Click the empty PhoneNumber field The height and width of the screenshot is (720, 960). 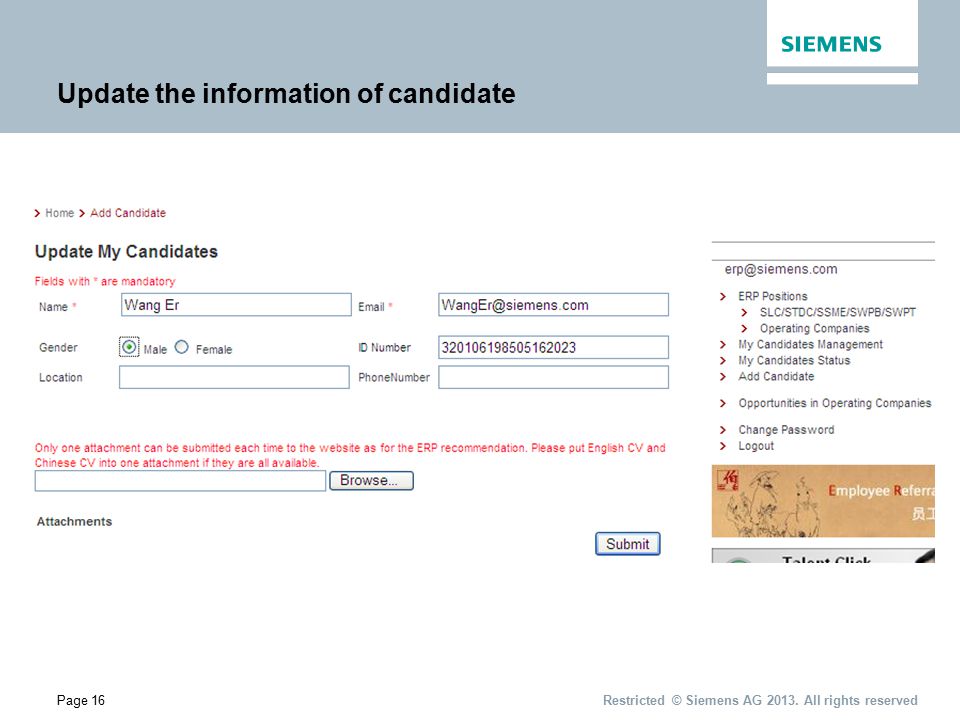tap(553, 377)
